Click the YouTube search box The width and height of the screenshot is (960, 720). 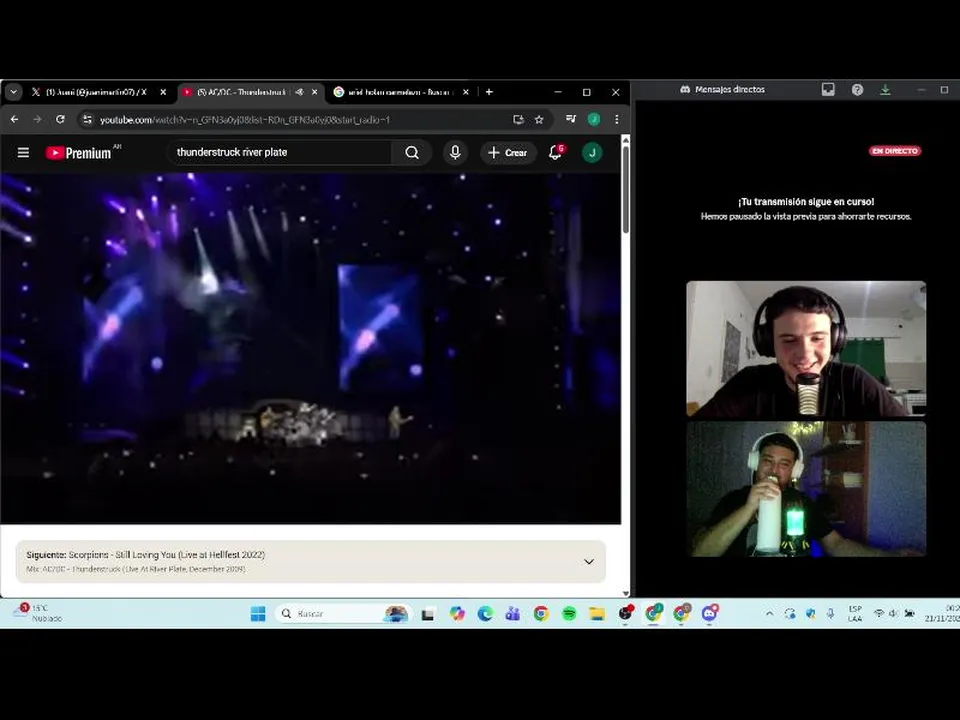pos(279,152)
